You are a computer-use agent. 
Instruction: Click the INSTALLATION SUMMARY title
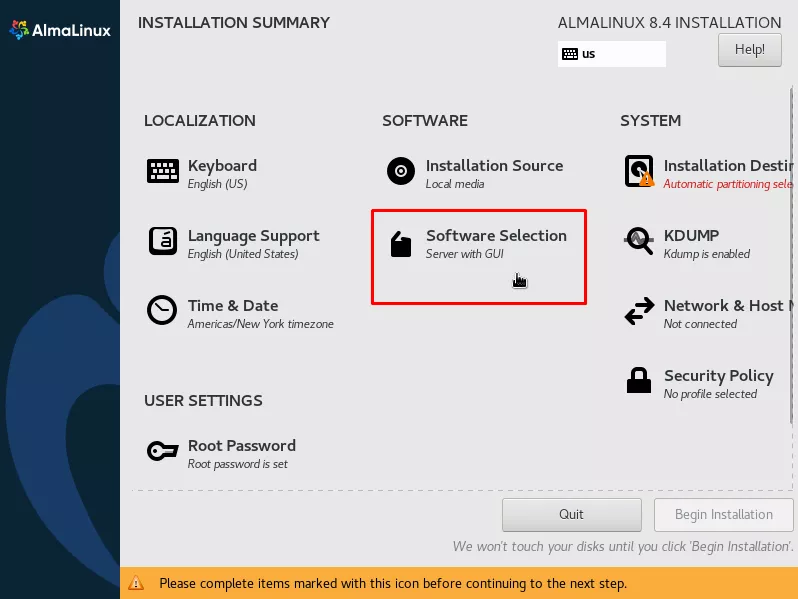tap(234, 23)
